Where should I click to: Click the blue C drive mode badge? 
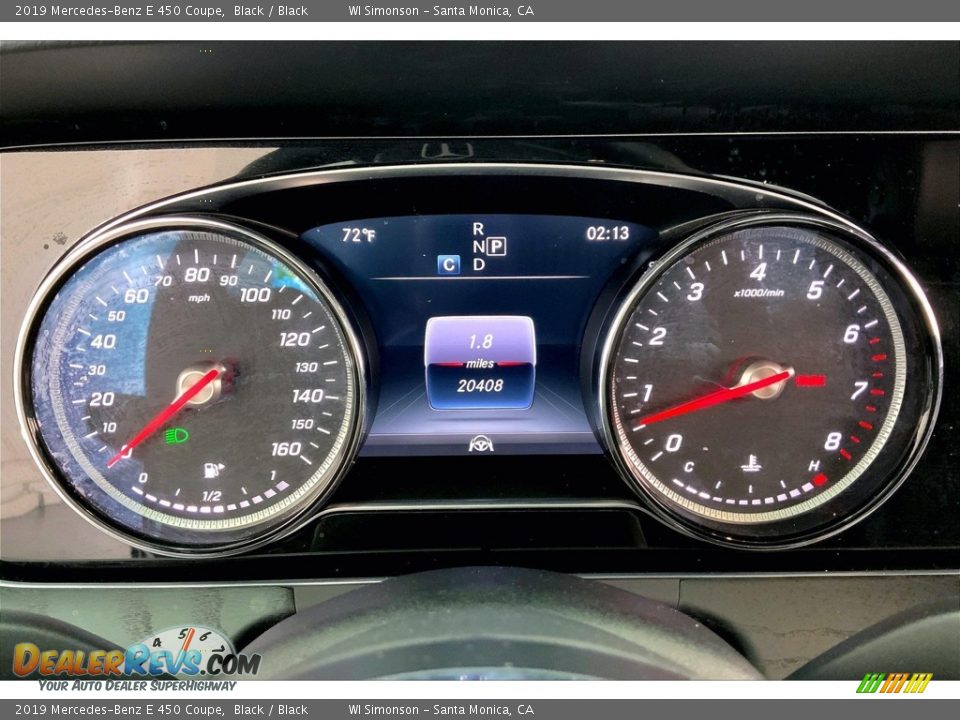pos(449,264)
